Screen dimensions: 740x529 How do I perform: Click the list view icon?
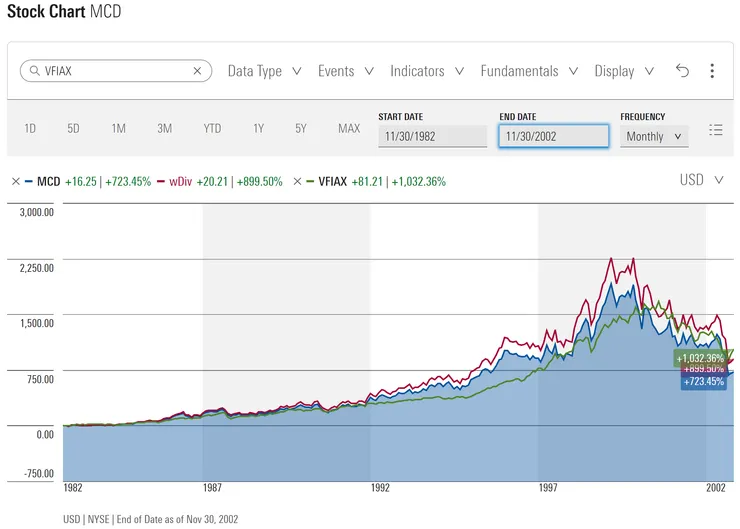coord(715,130)
